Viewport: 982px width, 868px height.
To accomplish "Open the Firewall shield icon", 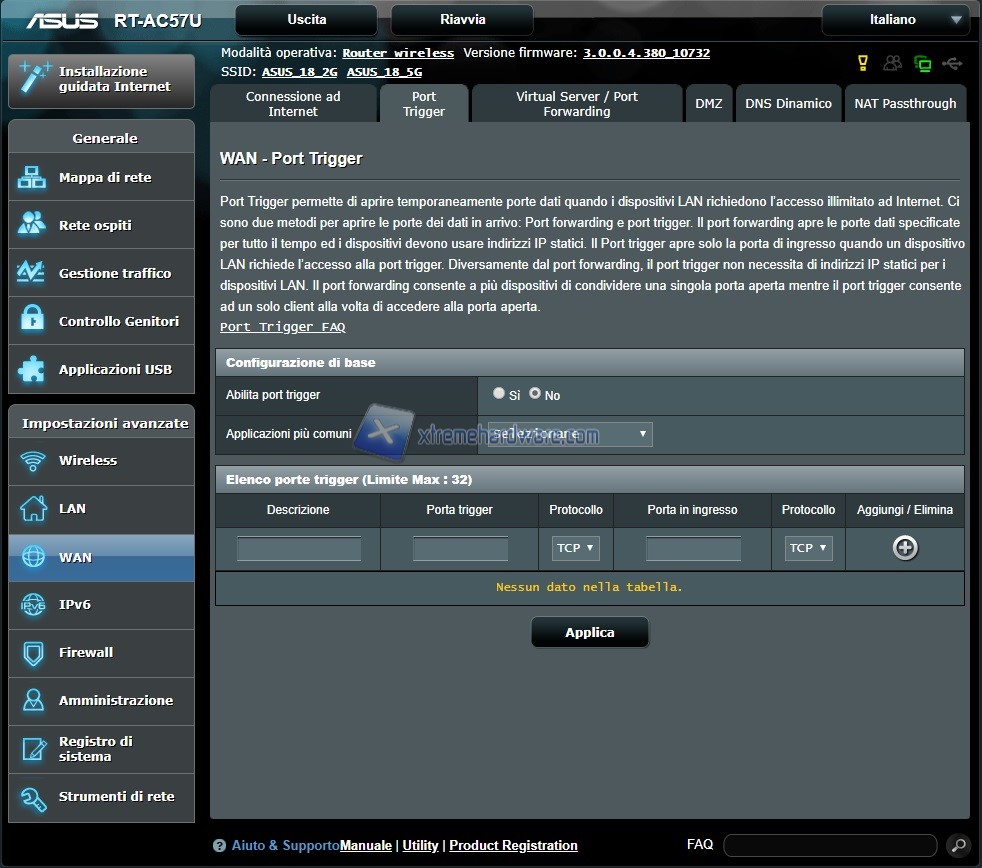I will 32,653.
